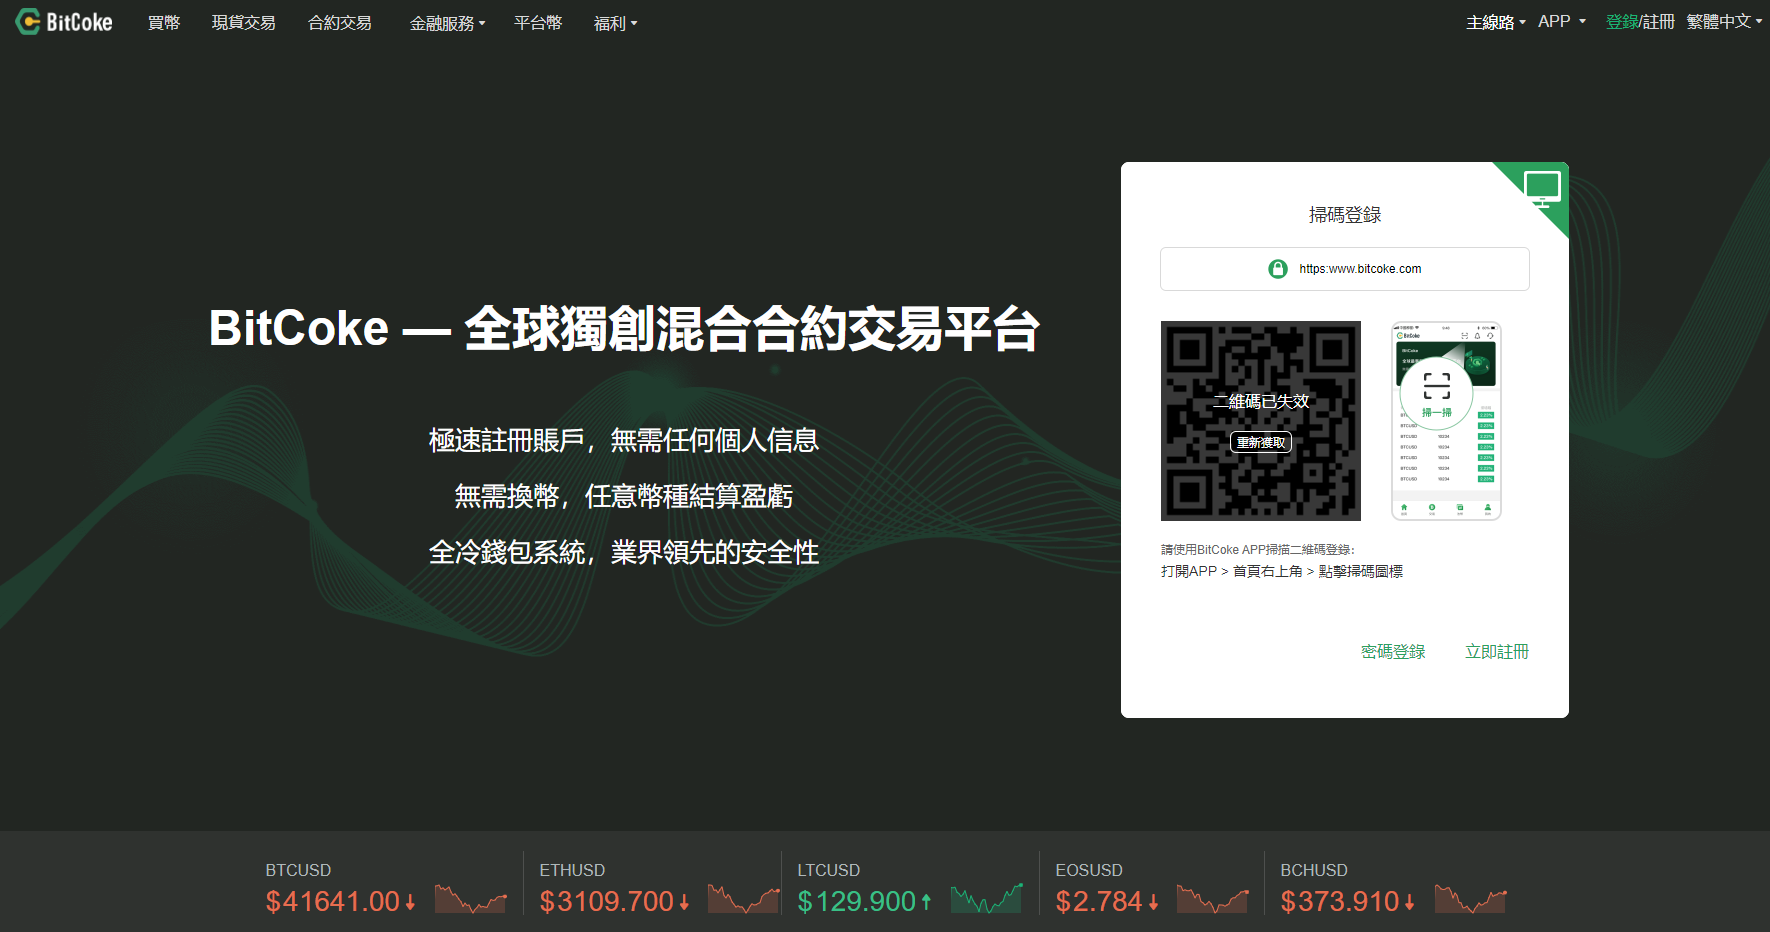This screenshot has width=1770, height=932.
Task: Click the https:www.bitcoke.com address field
Action: tap(1345, 269)
